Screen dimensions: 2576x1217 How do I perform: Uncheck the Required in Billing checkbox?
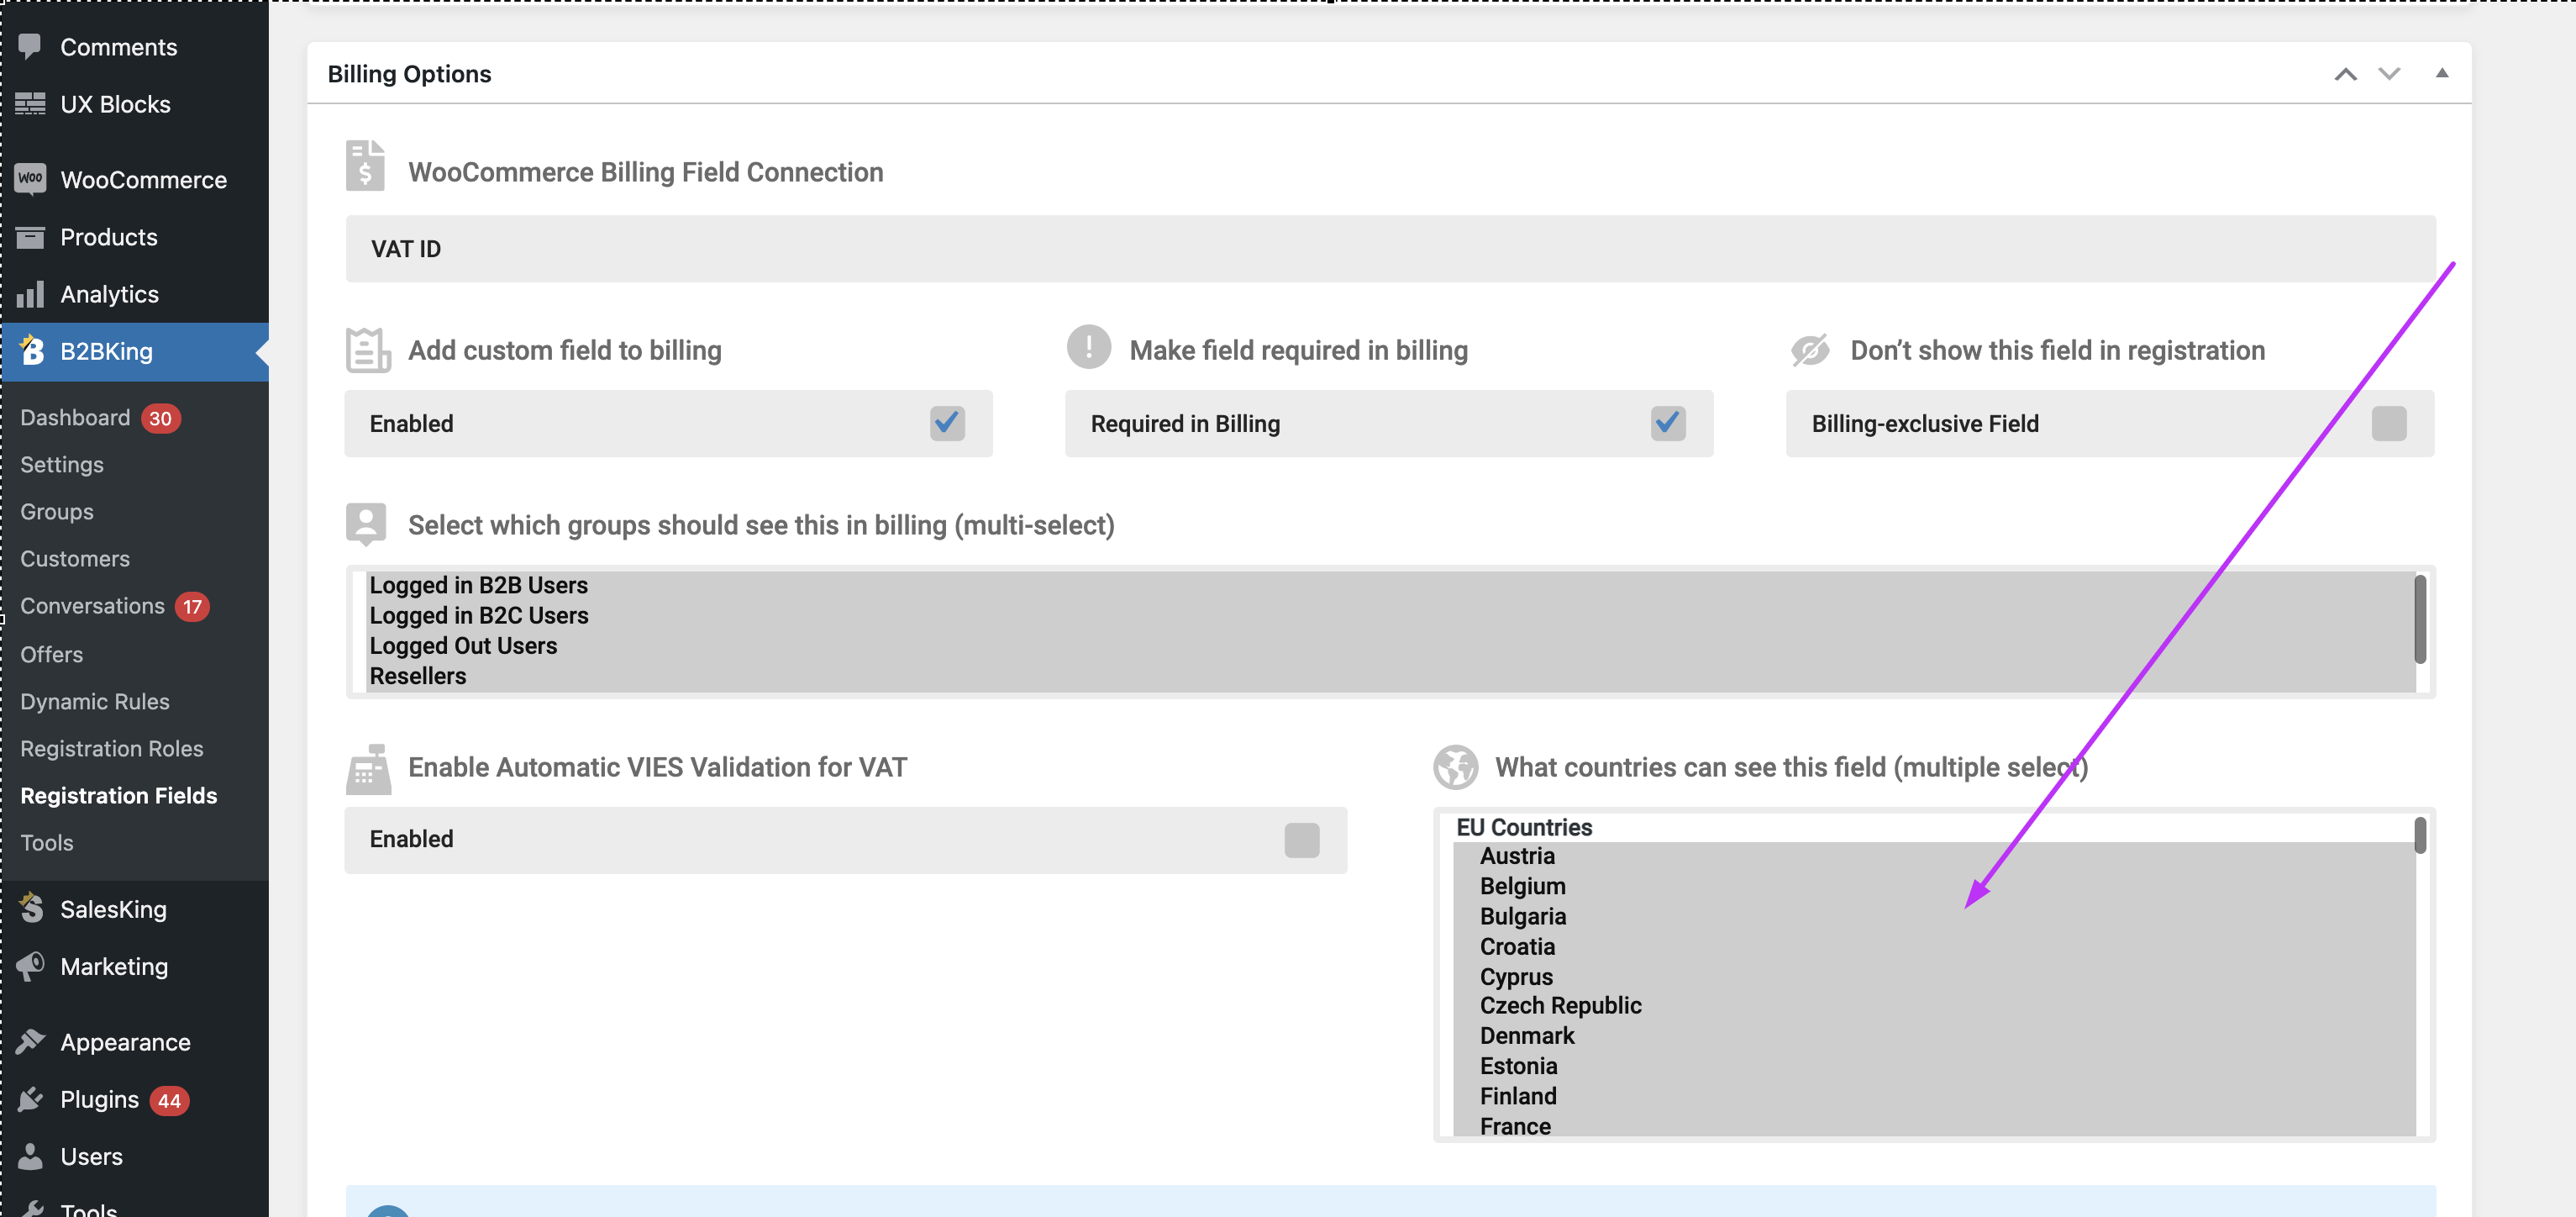[x=1667, y=423]
